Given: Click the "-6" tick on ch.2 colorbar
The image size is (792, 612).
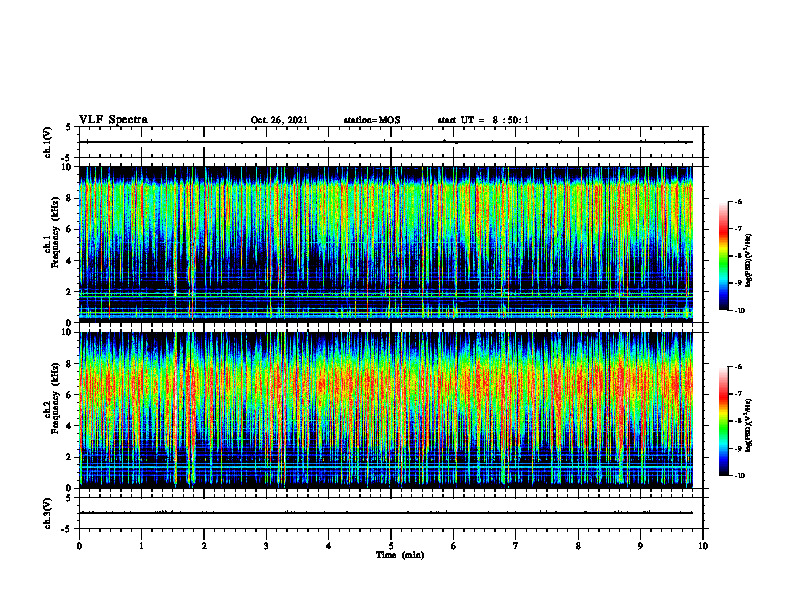Looking at the screenshot, I should [x=738, y=367].
